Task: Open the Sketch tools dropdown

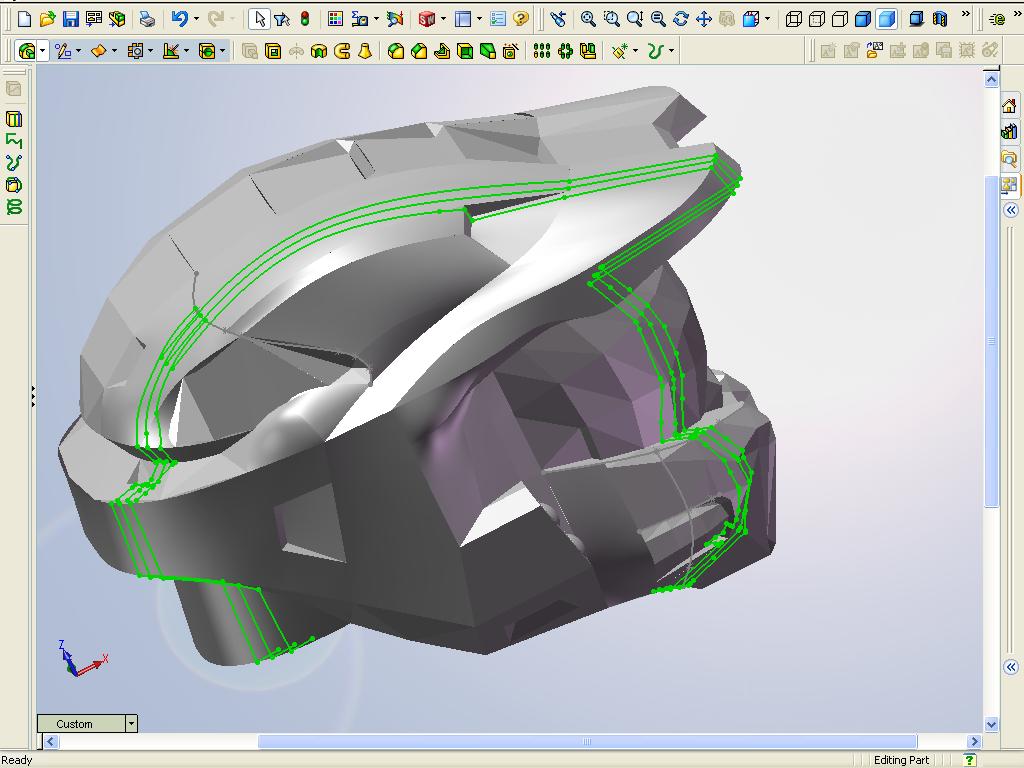Action: (78, 50)
